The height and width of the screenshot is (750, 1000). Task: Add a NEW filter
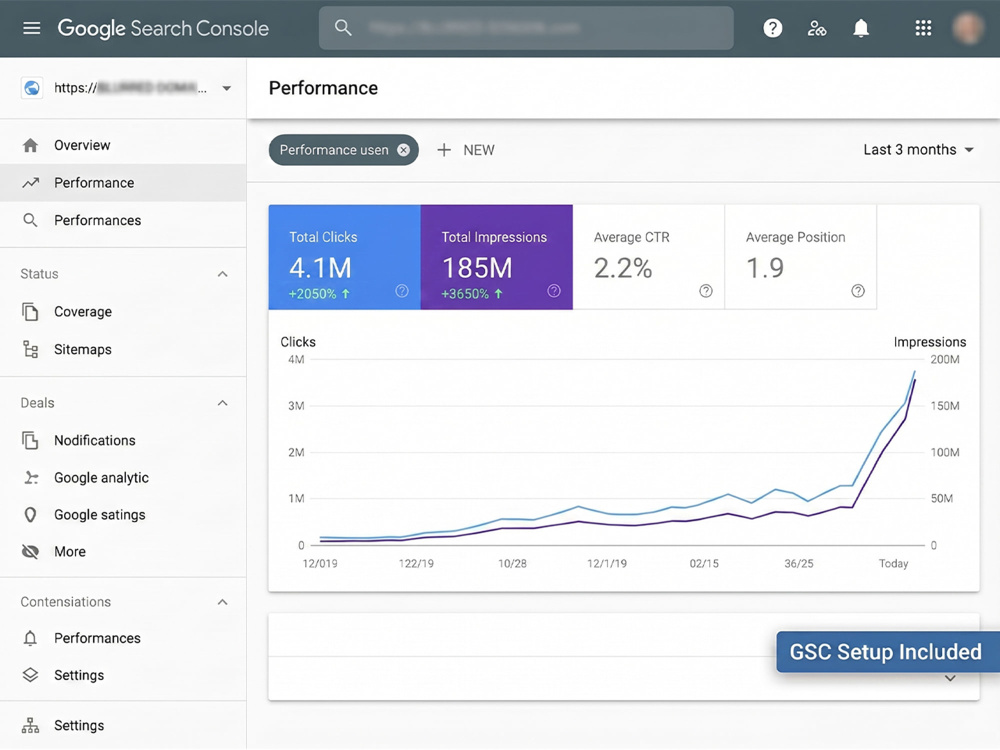[466, 150]
